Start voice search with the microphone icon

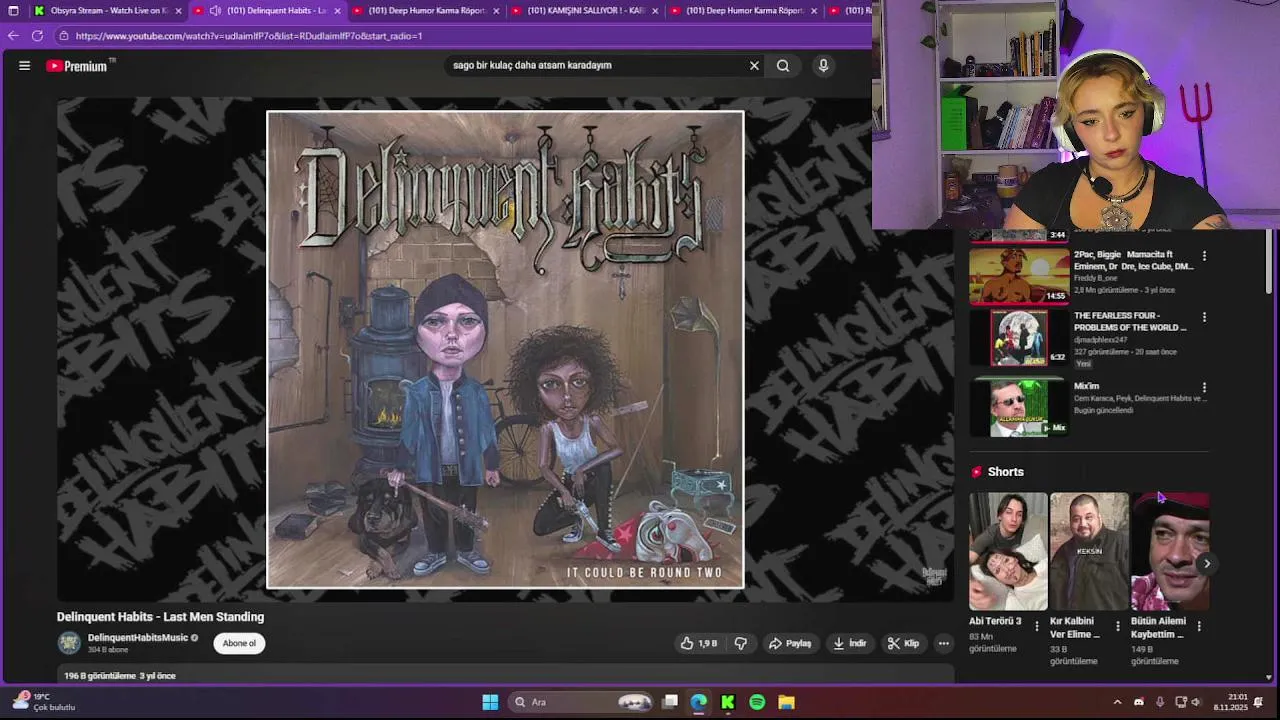tap(823, 66)
